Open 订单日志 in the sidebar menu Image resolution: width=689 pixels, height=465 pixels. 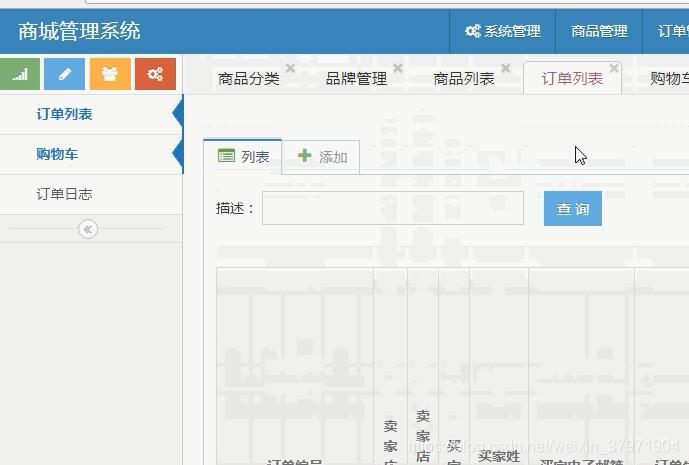(x=91, y=194)
